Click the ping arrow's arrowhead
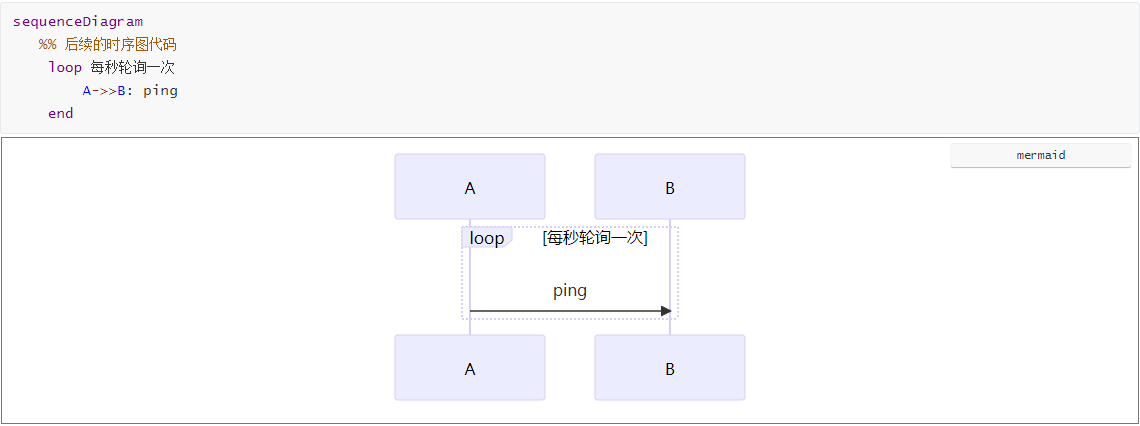The width and height of the screenshot is (1140, 426). pyautogui.click(x=666, y=311)
